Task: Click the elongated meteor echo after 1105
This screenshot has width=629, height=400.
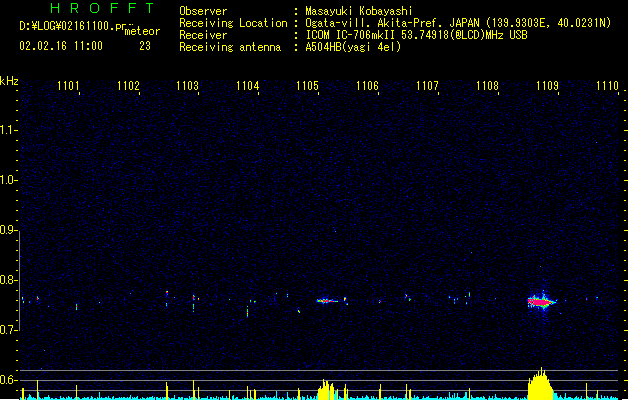Action: coord(327,301)
